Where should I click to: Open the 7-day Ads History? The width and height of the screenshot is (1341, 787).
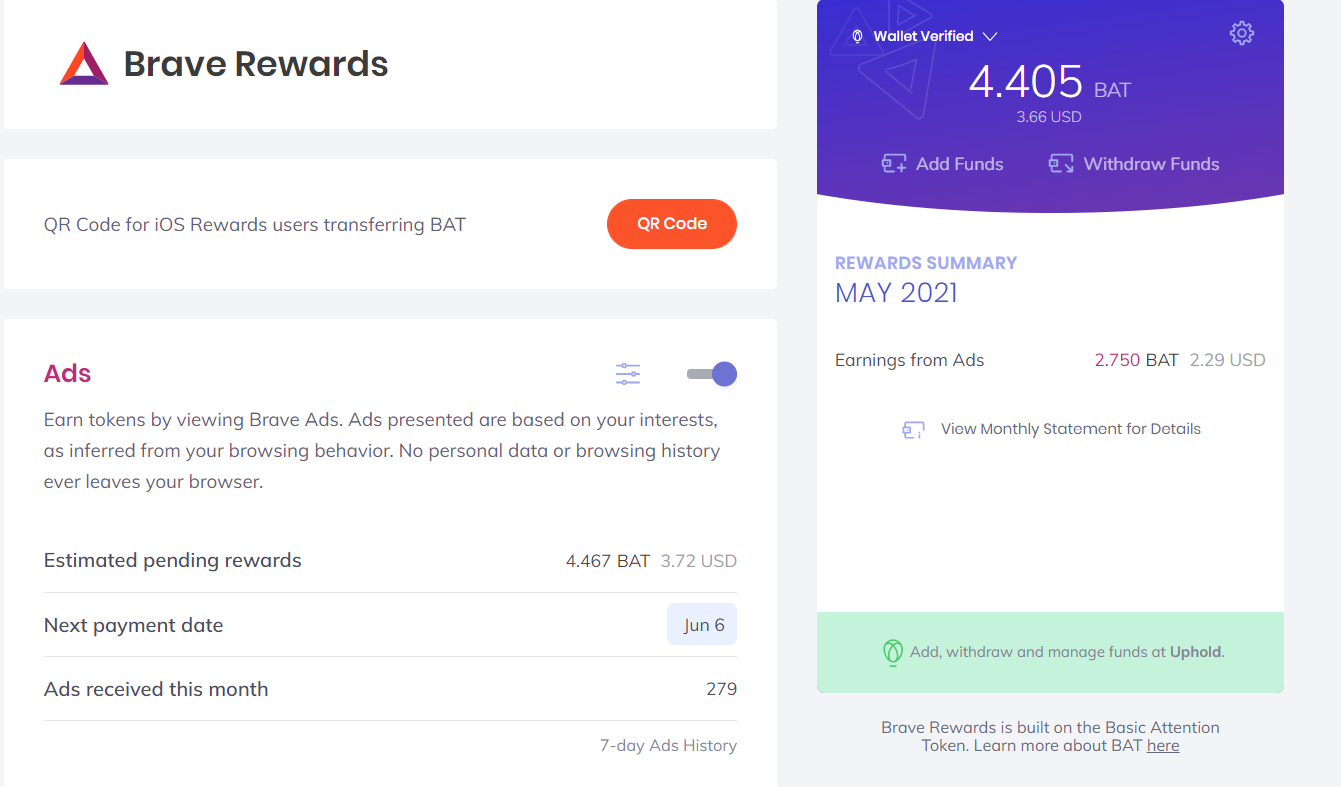pos(668,745)
